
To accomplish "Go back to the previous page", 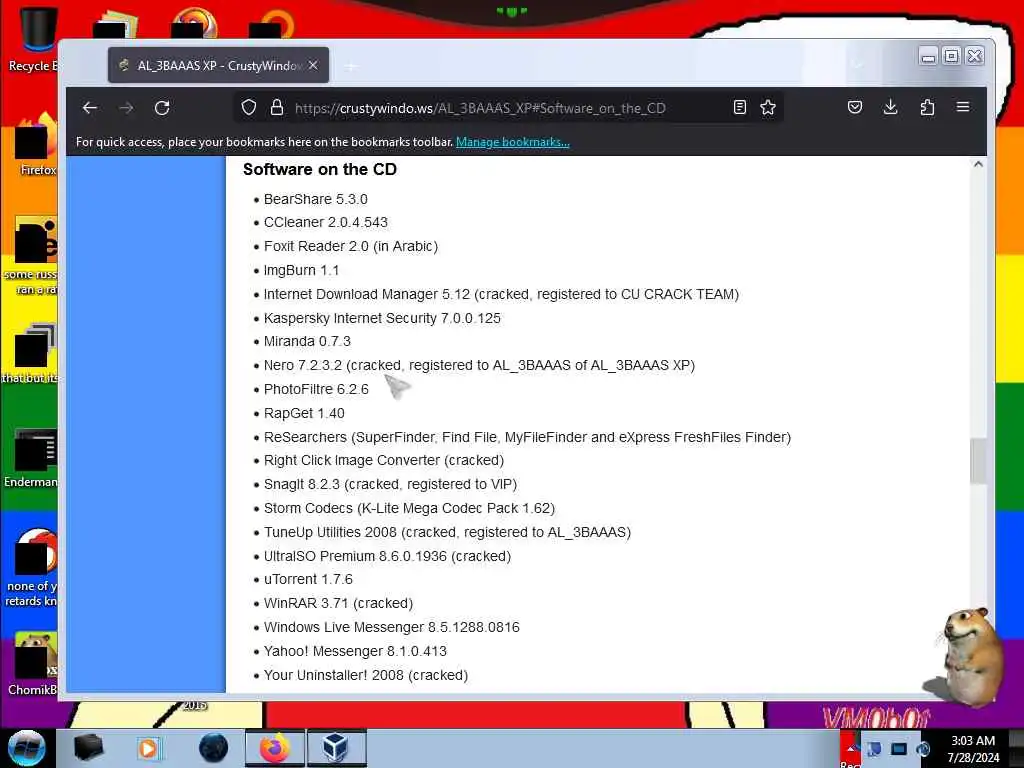I will [89, 108].
